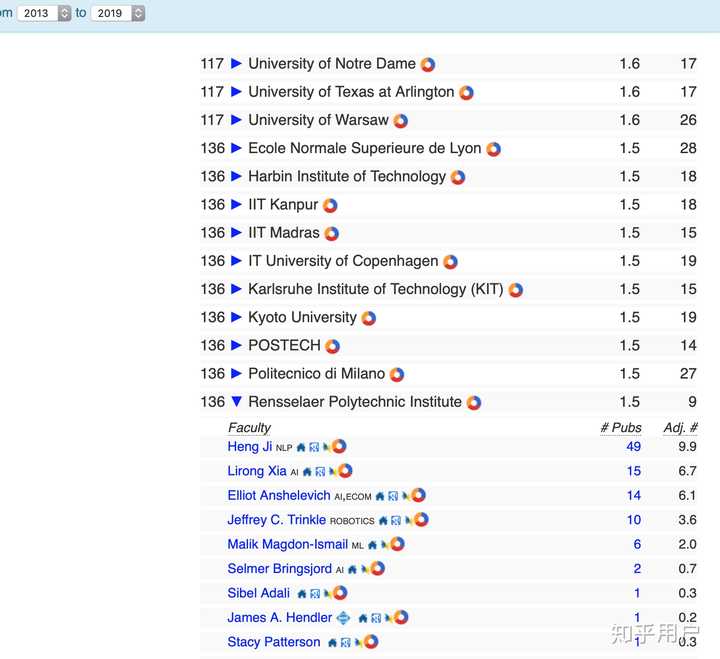
Task: Open the start year 2013 dropdown
Action: pos(44,13)
